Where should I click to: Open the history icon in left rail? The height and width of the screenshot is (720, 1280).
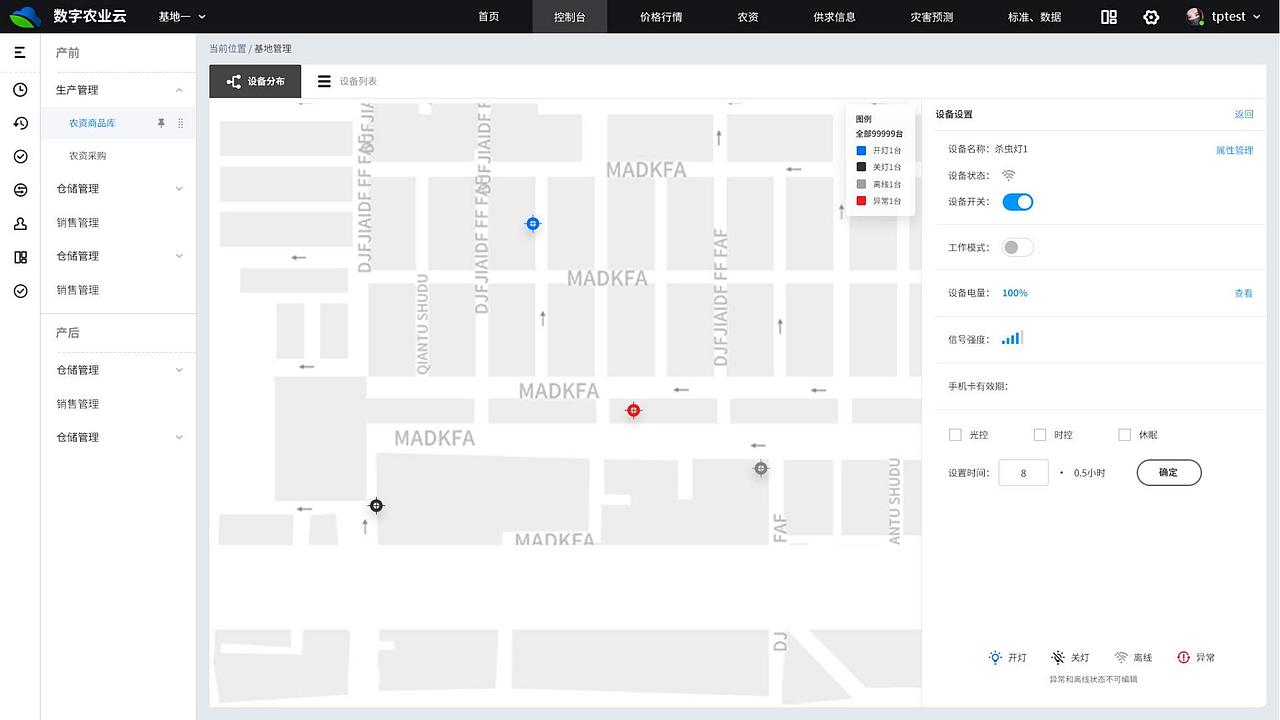pos(20,123)
